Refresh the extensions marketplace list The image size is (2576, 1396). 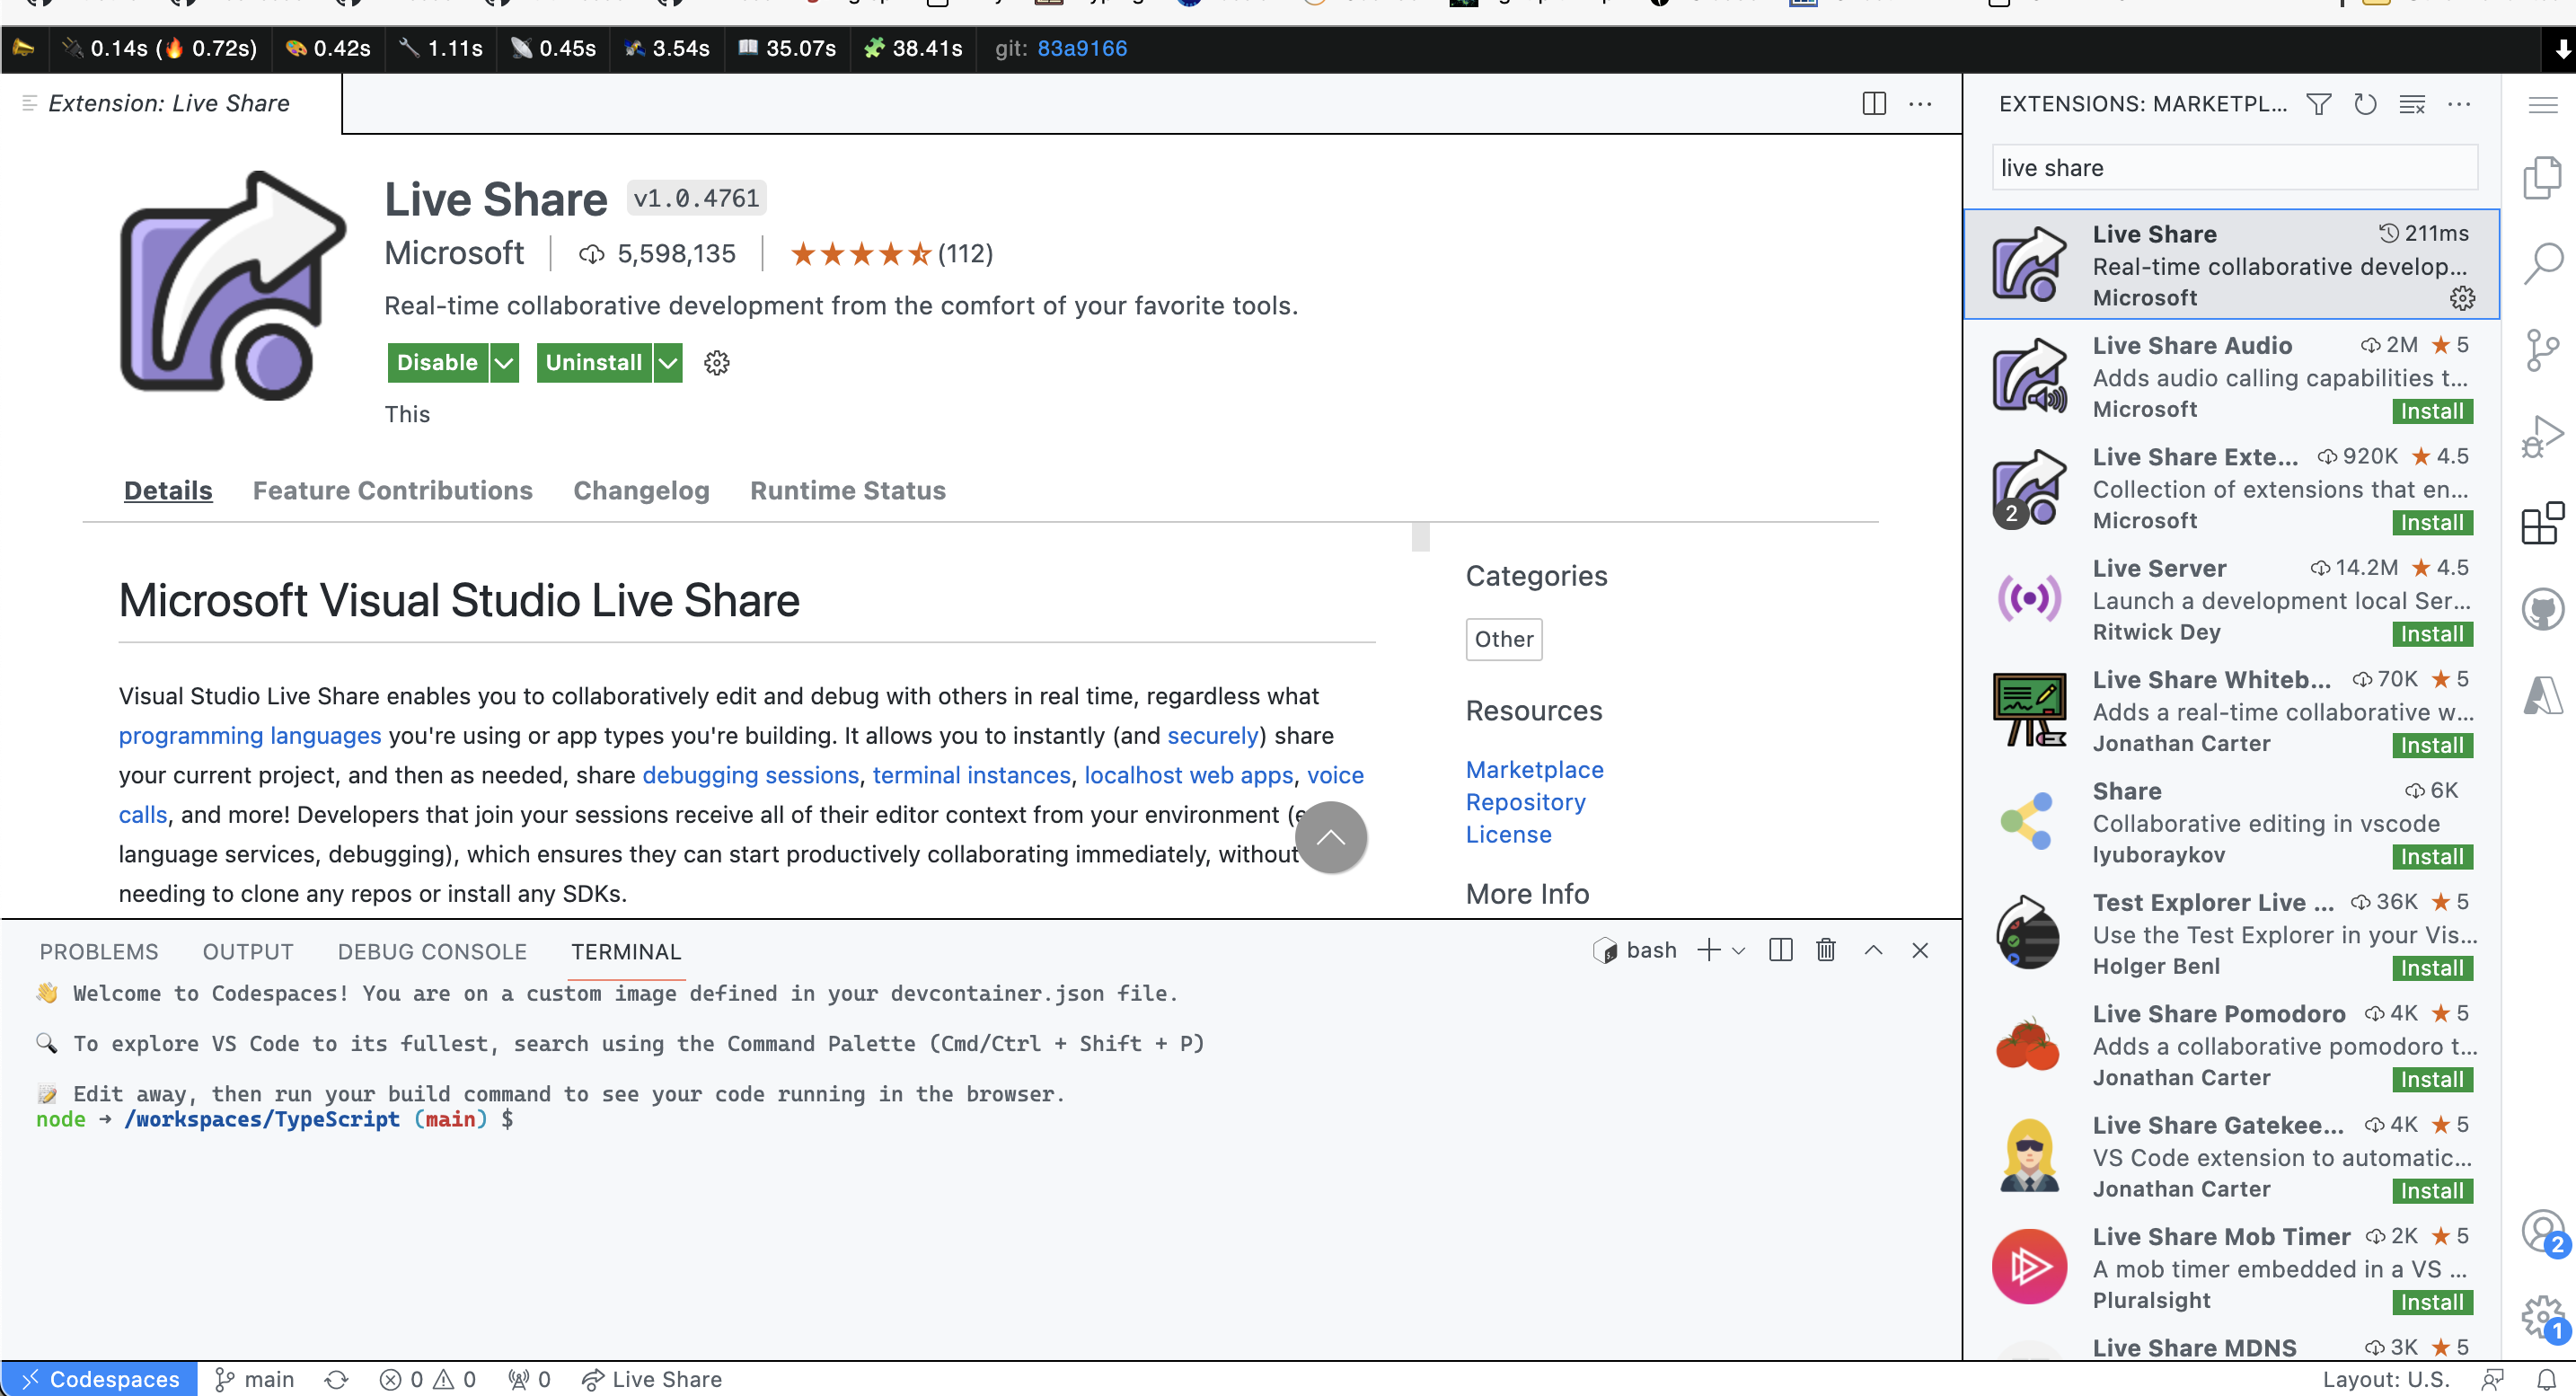(2364, 104)
